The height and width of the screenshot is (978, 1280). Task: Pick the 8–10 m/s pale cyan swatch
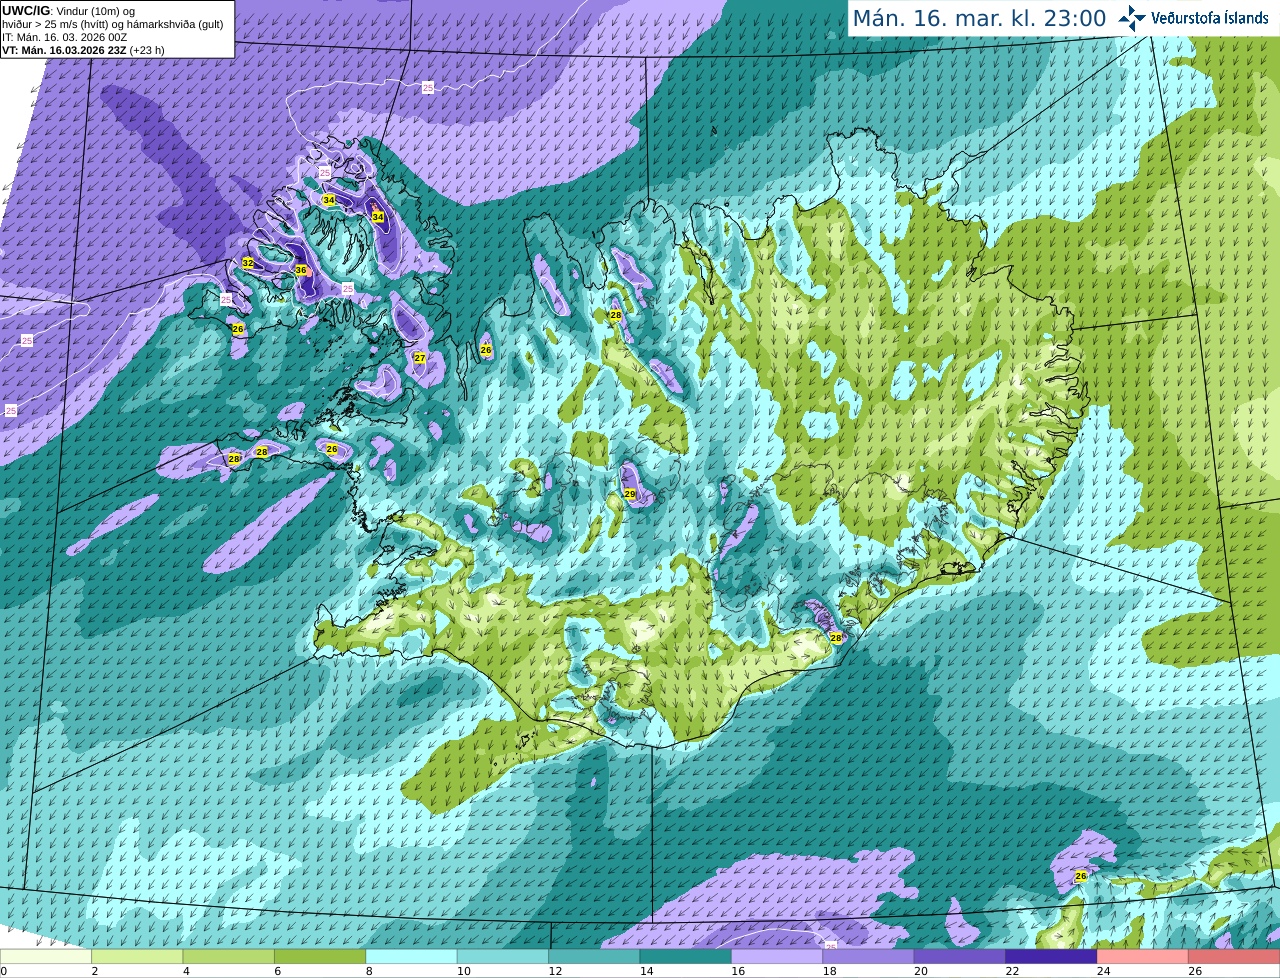click(x=411, y=957)
